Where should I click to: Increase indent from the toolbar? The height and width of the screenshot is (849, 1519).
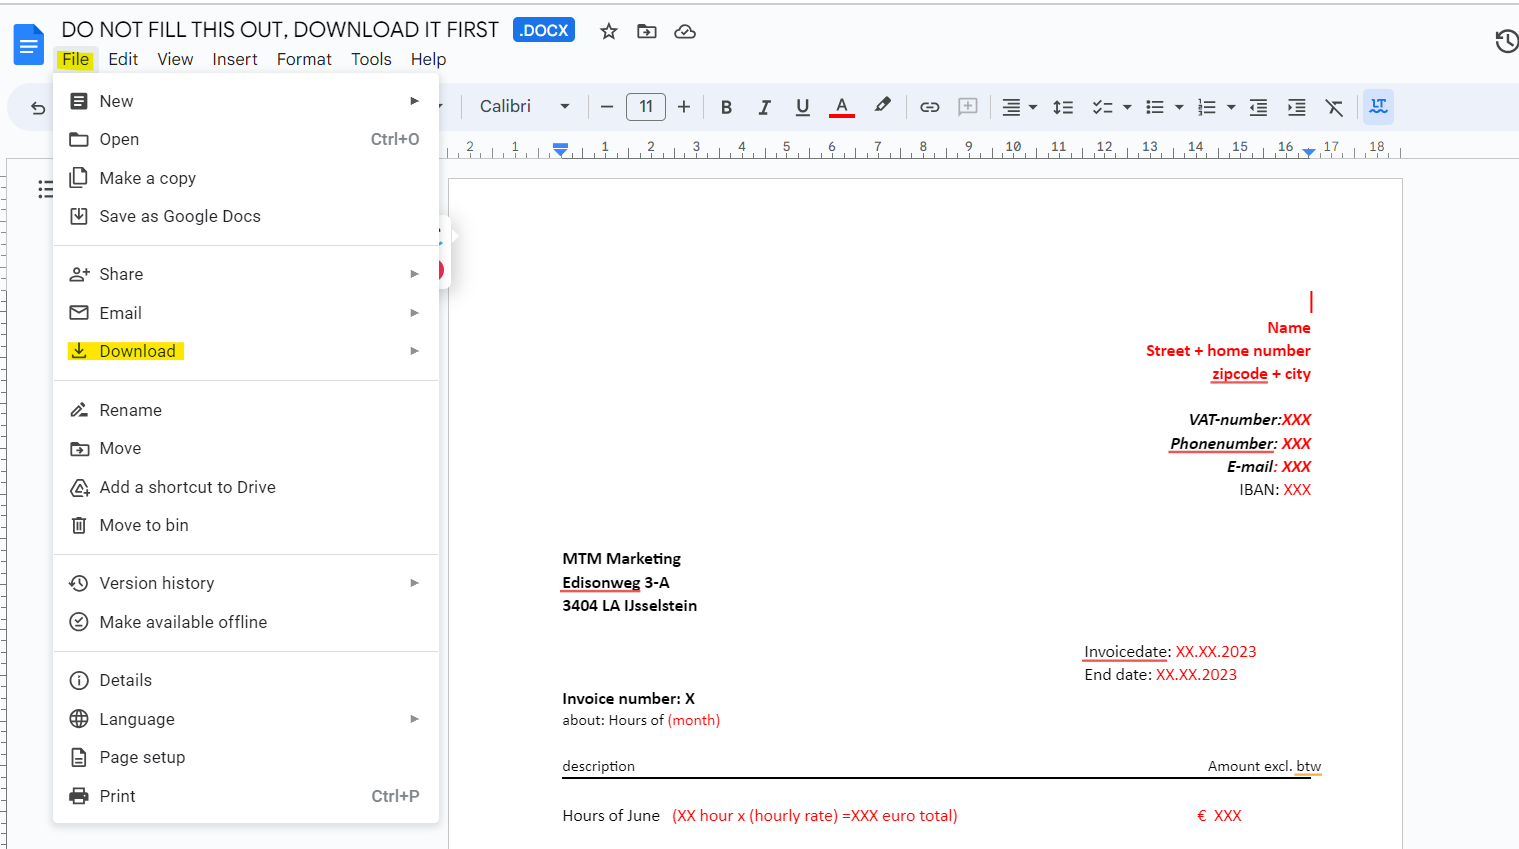point(1296,107)
